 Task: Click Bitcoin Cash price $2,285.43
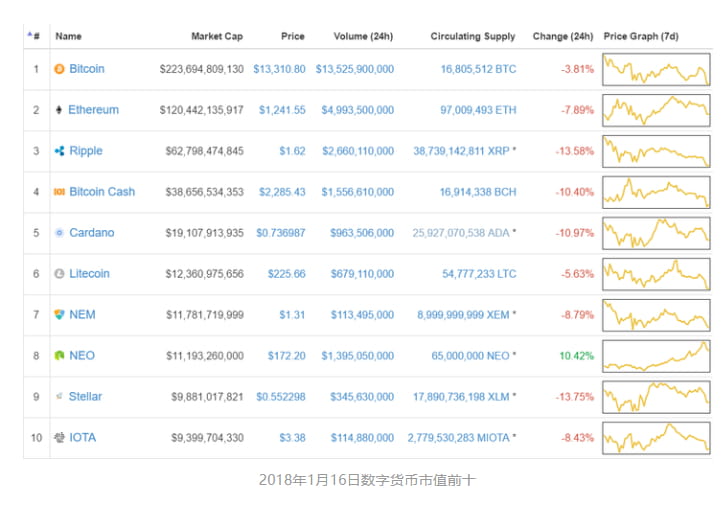[282, 192]
